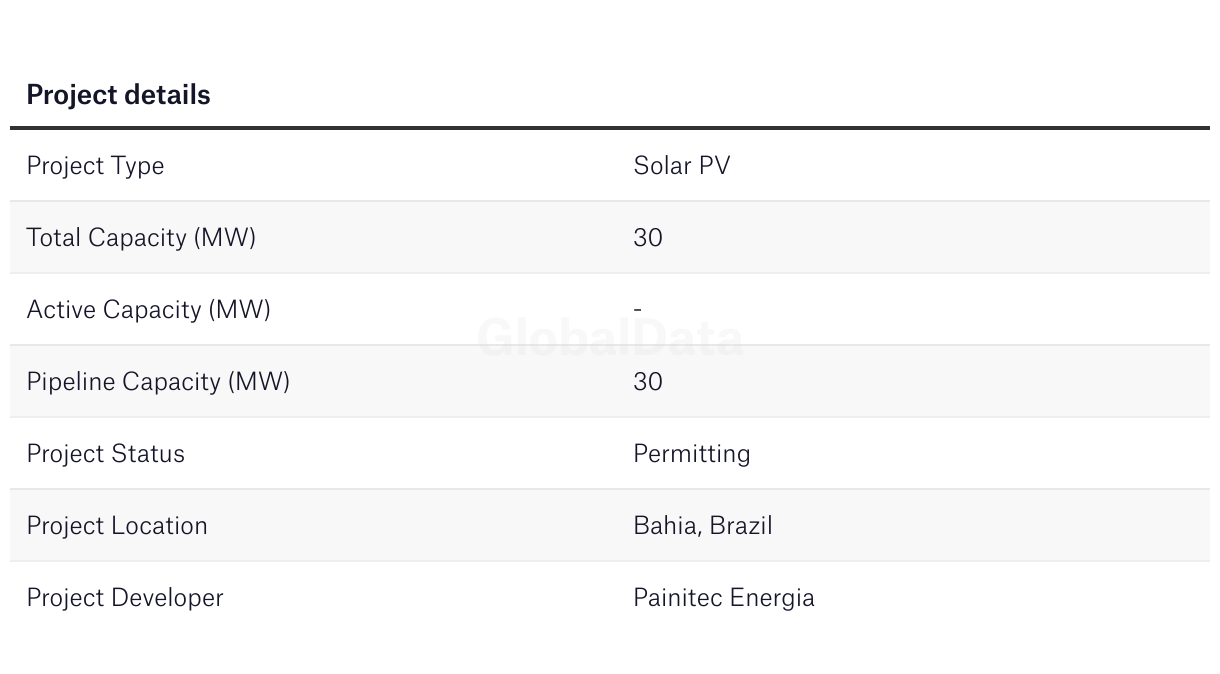Click the word "Solar" in Project Type value
This screenshot has height=674, width=1220.
click(660, 166)
